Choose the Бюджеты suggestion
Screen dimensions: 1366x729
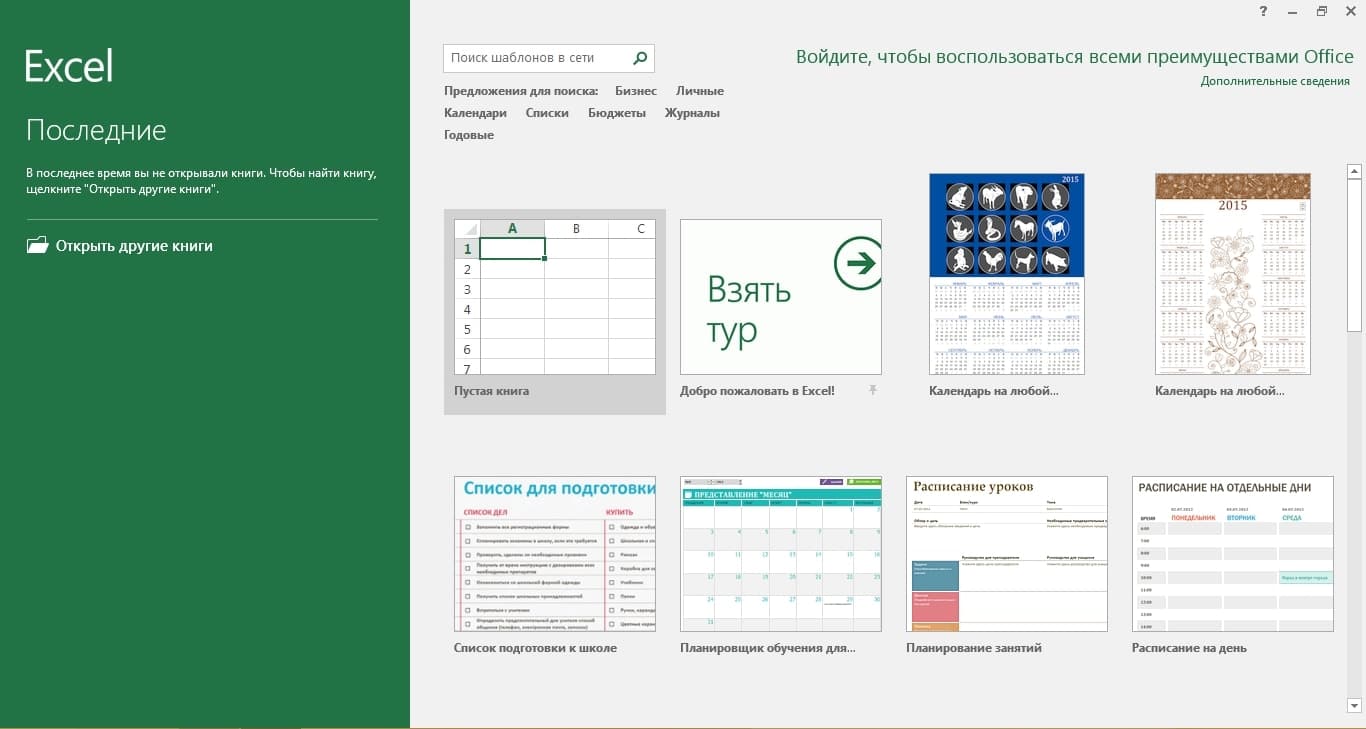coord(617,113)
